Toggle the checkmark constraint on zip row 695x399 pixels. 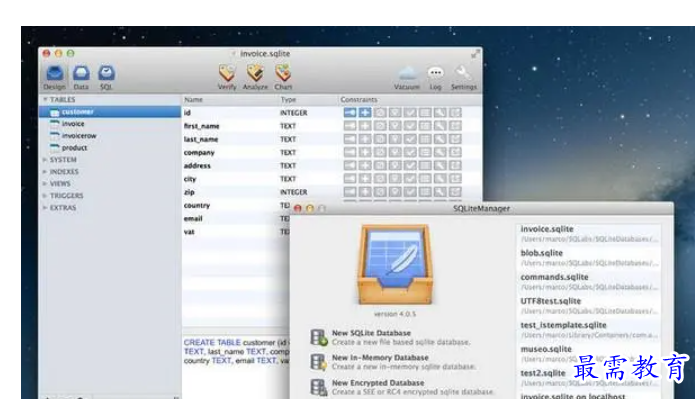410,192
